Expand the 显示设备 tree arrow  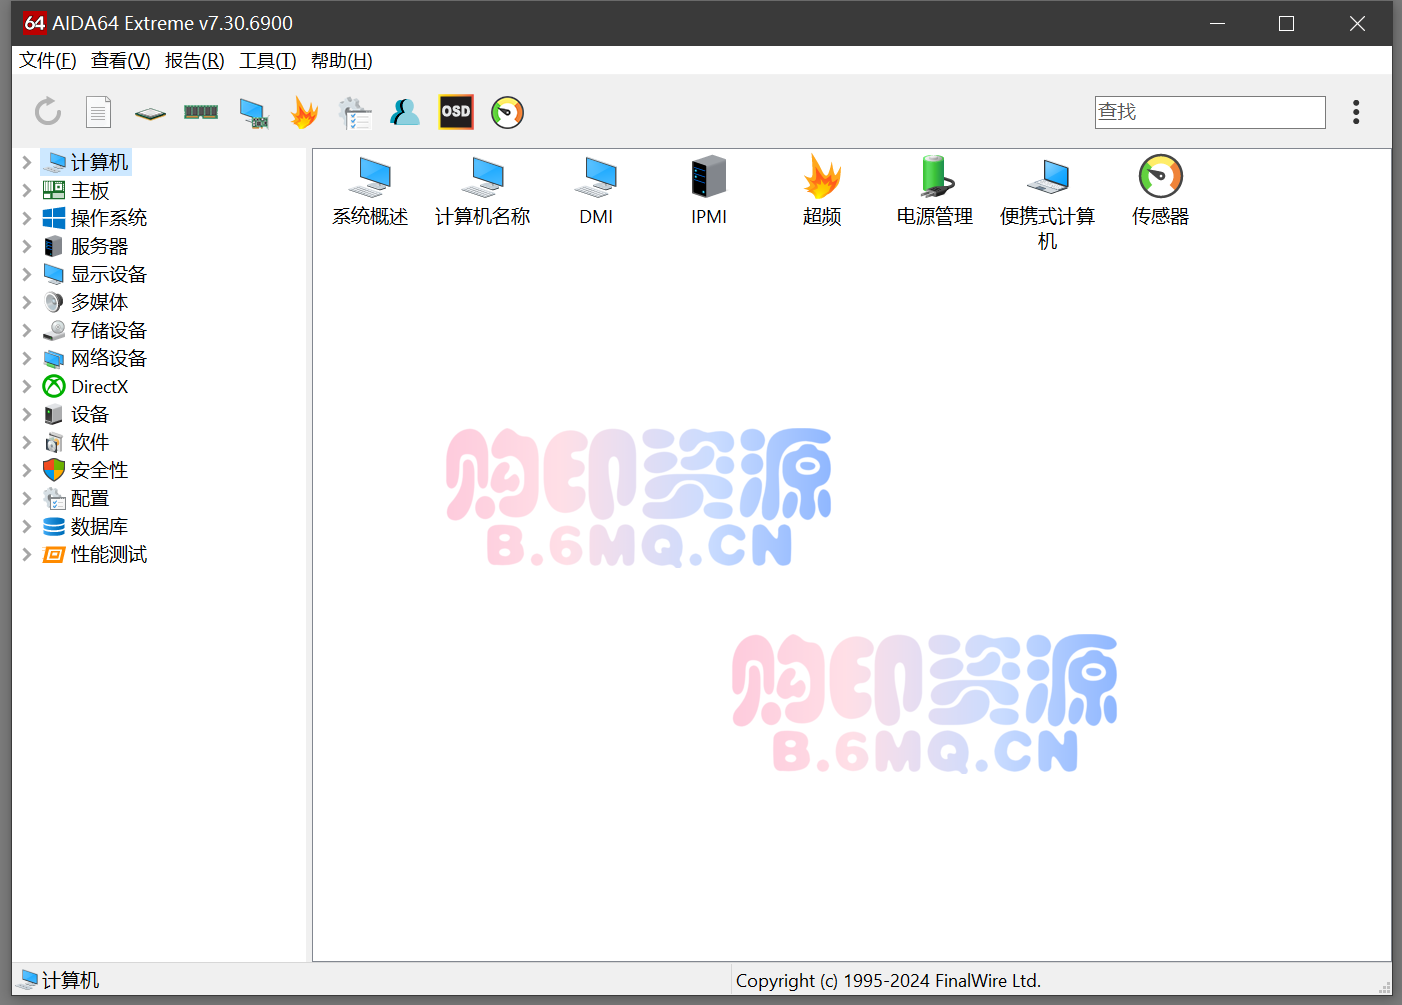27,274
